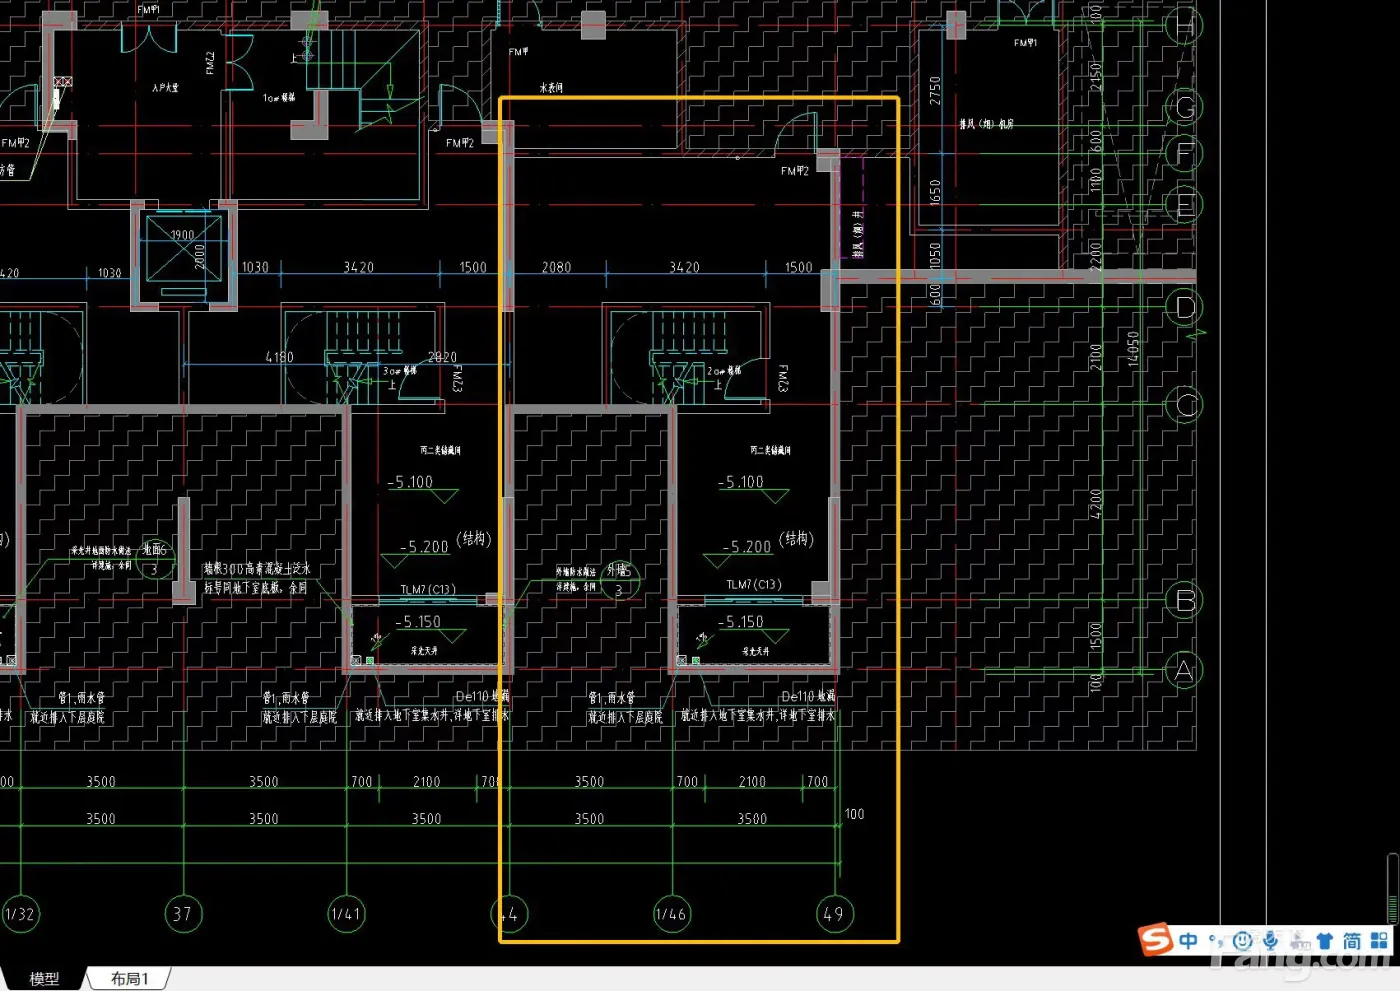The width and height of the screenshot is (1400, 991).
Task: Start voice input with the microphone icon
Action: 1270,941
